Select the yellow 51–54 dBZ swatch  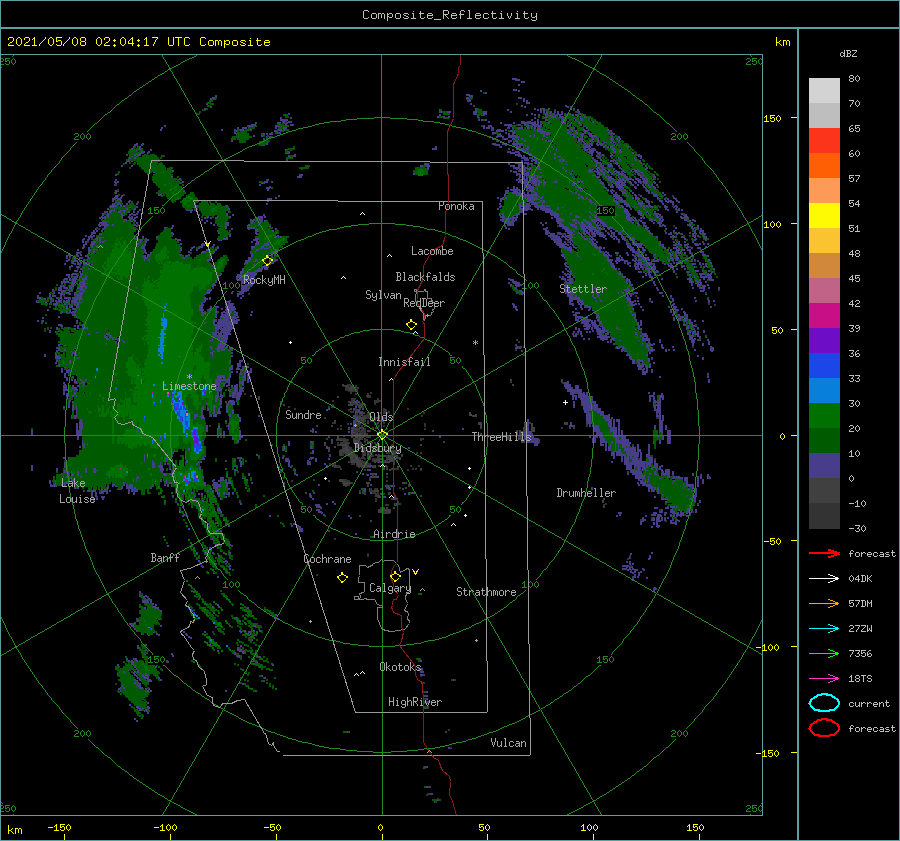824,216
